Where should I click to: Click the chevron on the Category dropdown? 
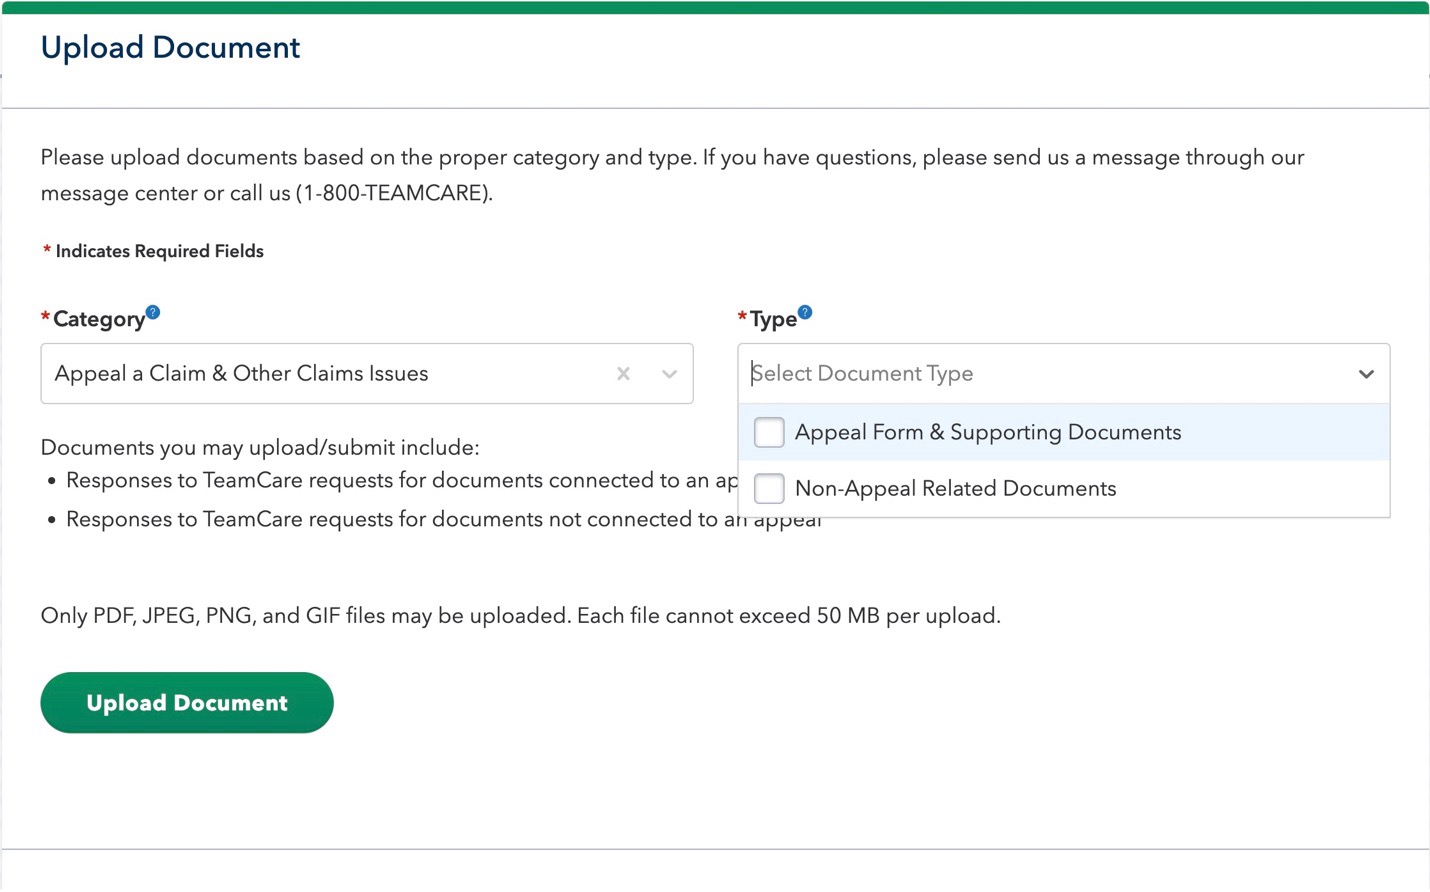669,373
